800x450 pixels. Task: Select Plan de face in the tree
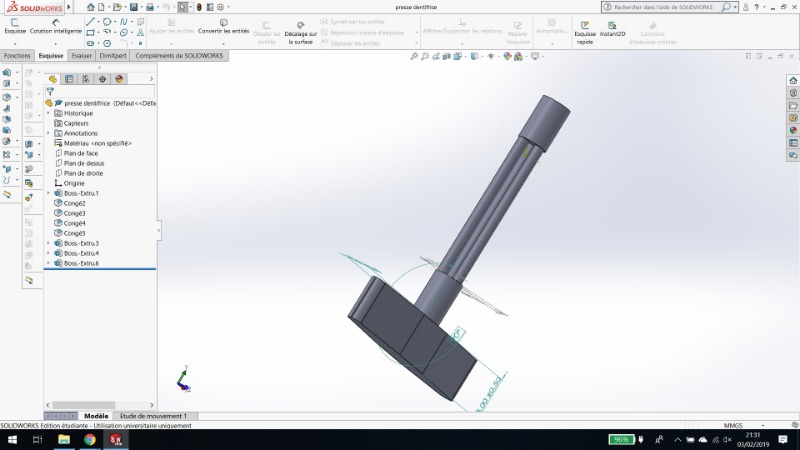(x=81, y=153)
